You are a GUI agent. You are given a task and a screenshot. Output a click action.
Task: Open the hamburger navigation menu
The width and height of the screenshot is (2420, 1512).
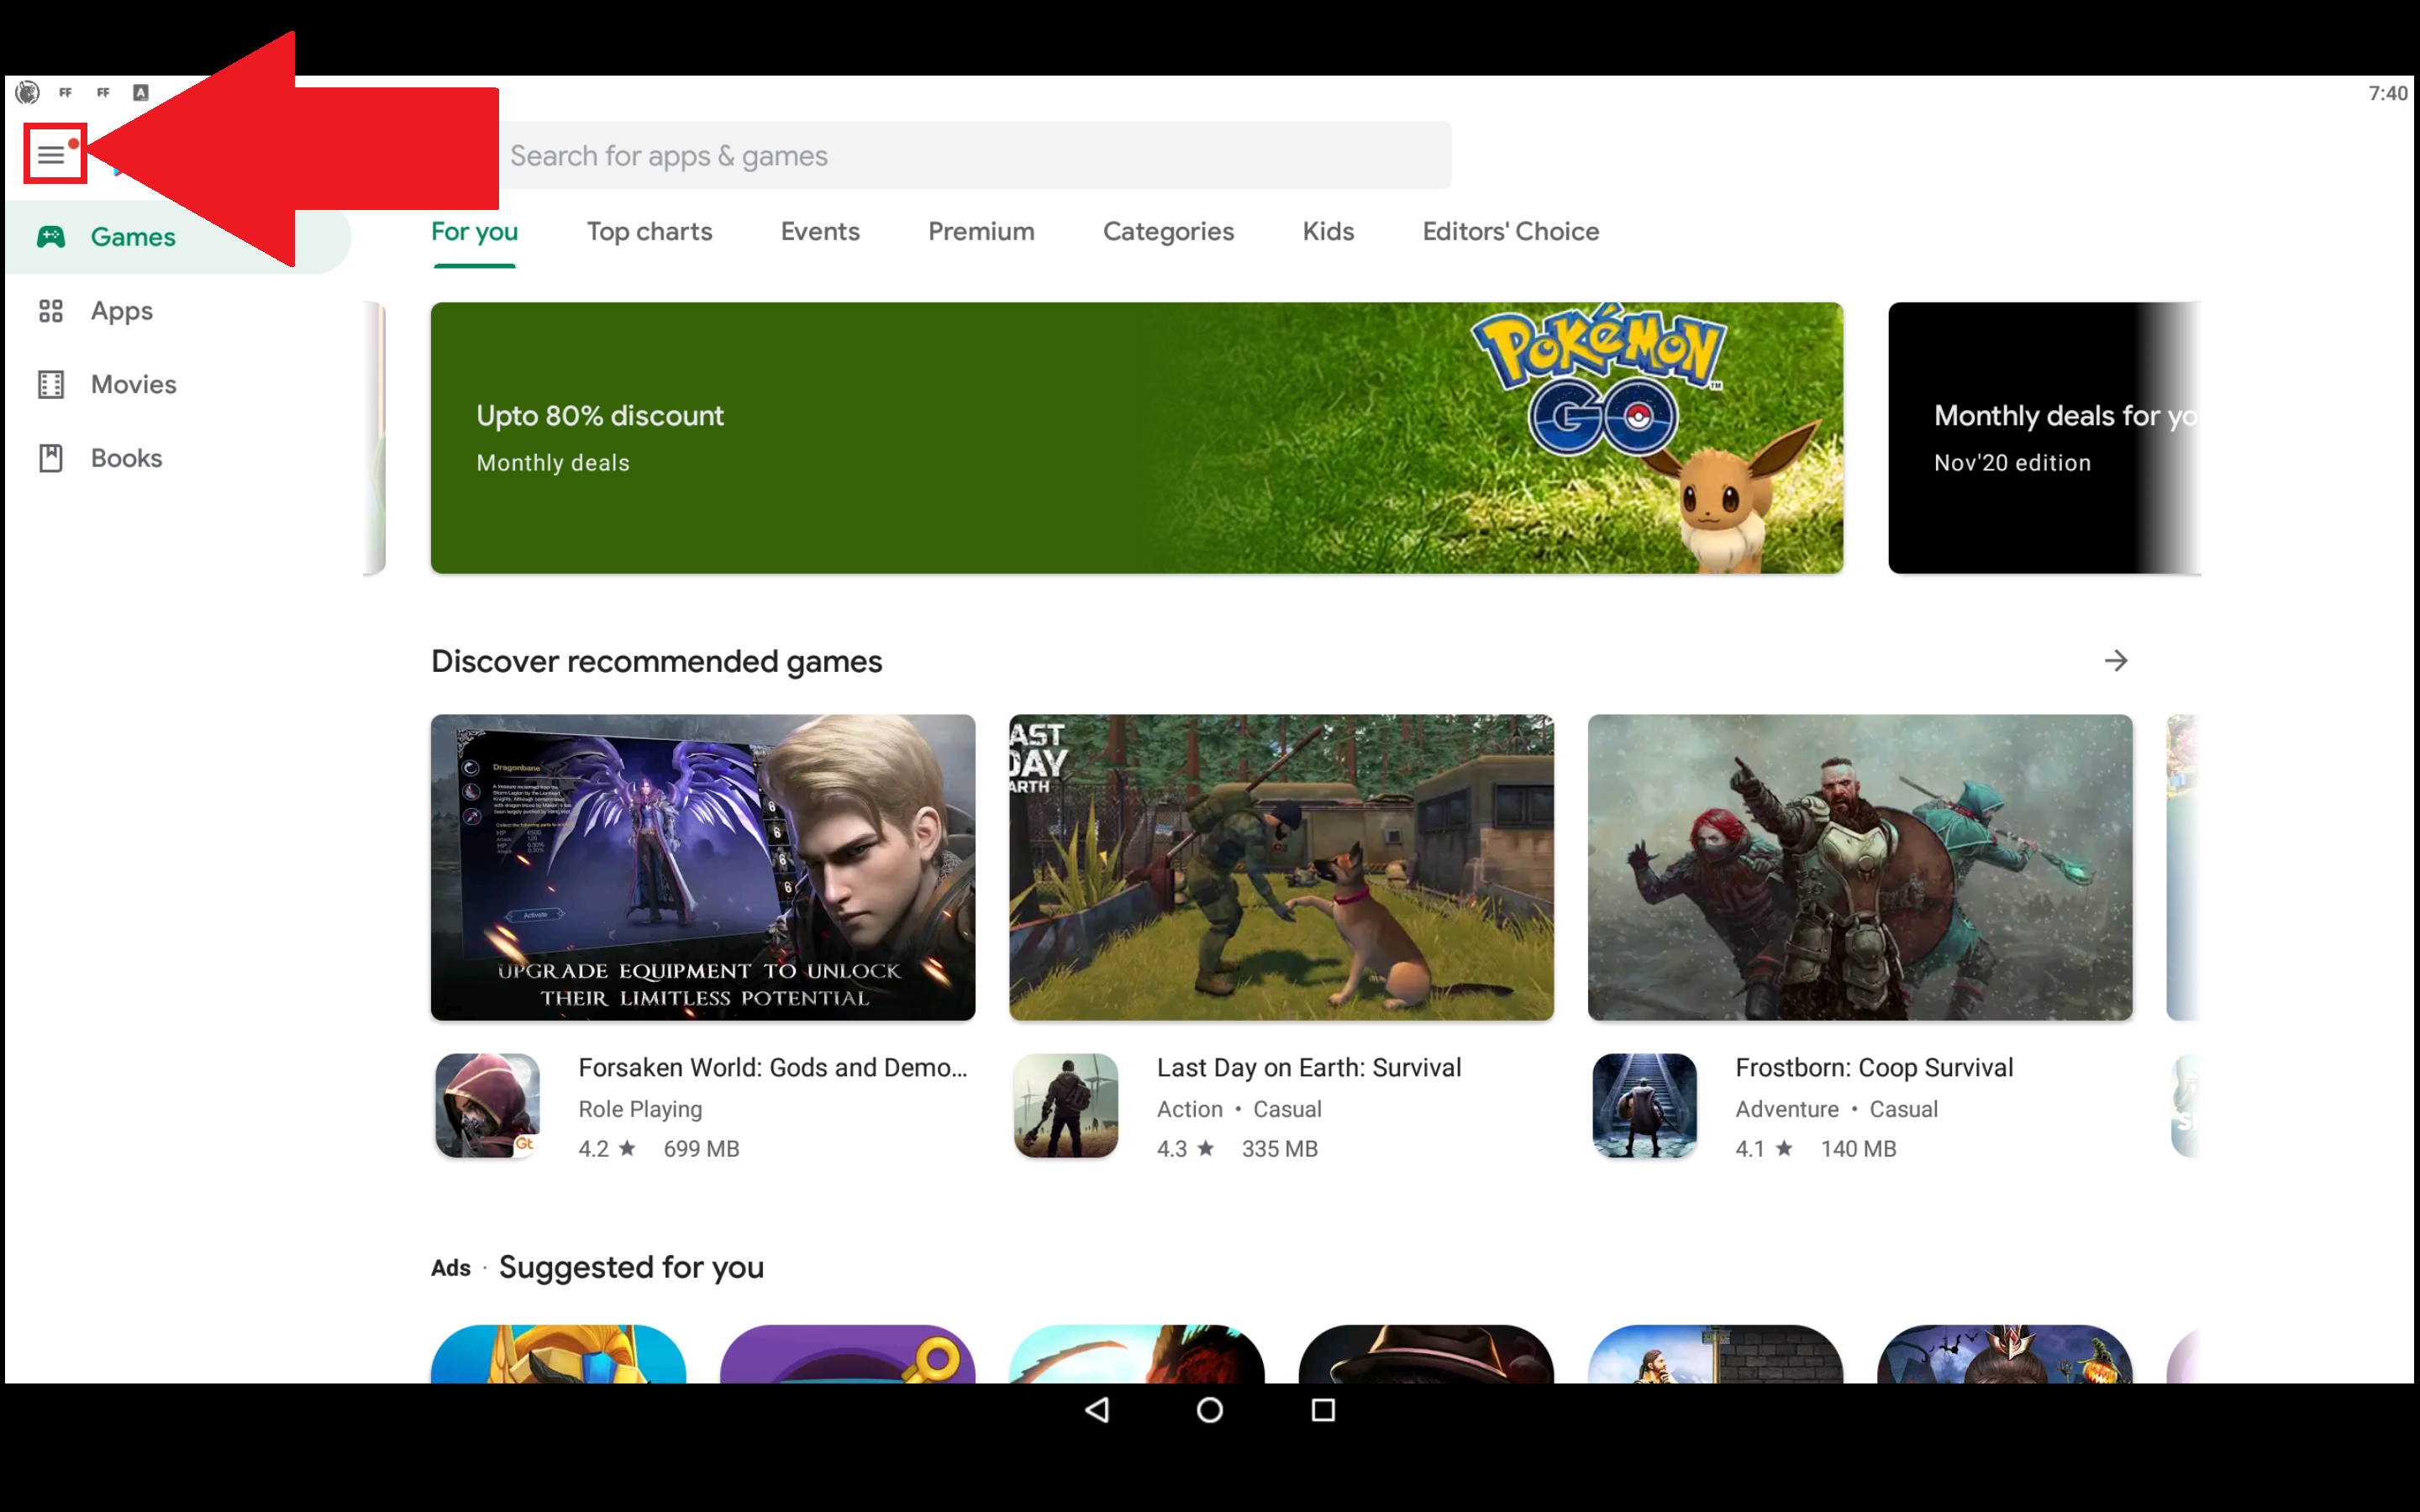52,154
